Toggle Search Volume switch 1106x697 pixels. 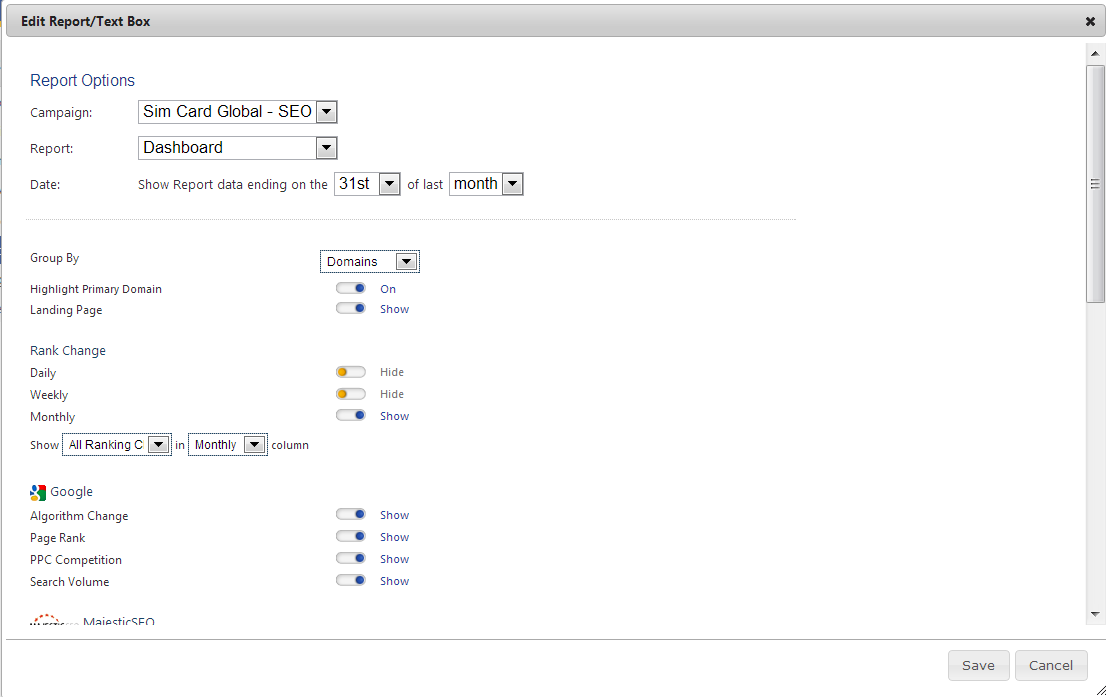click(351, 581)
